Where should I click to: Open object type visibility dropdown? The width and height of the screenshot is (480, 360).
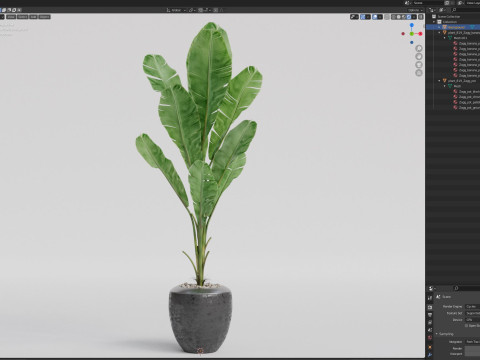pyautogui.click(x=354, y=17)
